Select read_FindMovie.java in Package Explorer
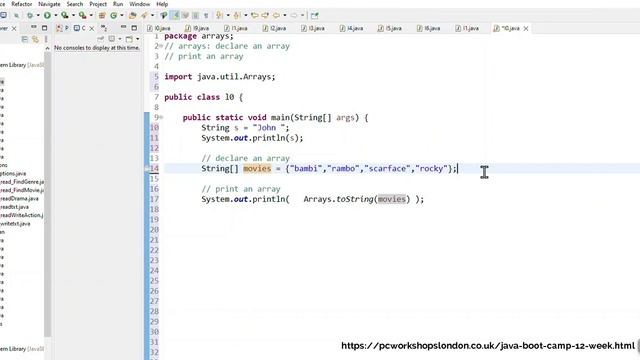 pyautogui.click(x=22, y=190)
